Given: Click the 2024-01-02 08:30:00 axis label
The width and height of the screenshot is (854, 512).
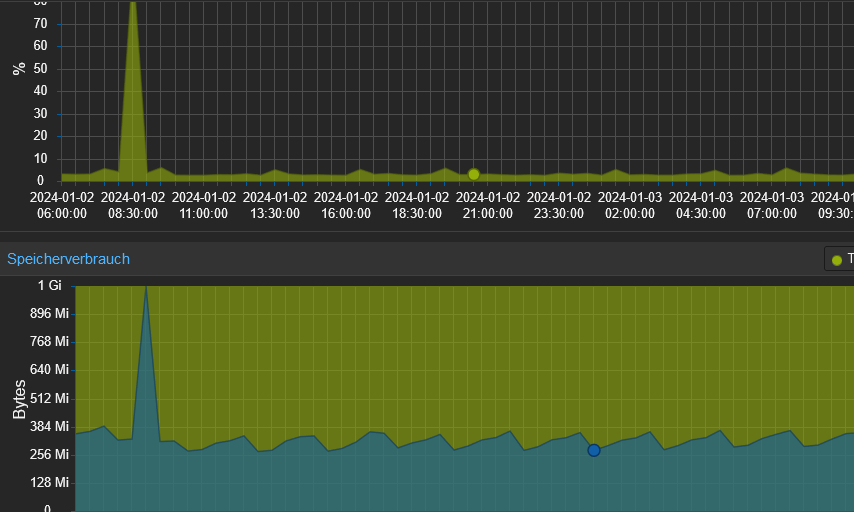Looking at the screenshot, I should 133,205.
